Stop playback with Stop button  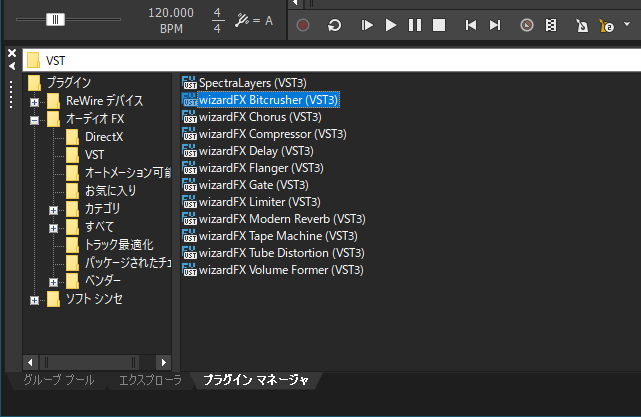click(439, 25)
